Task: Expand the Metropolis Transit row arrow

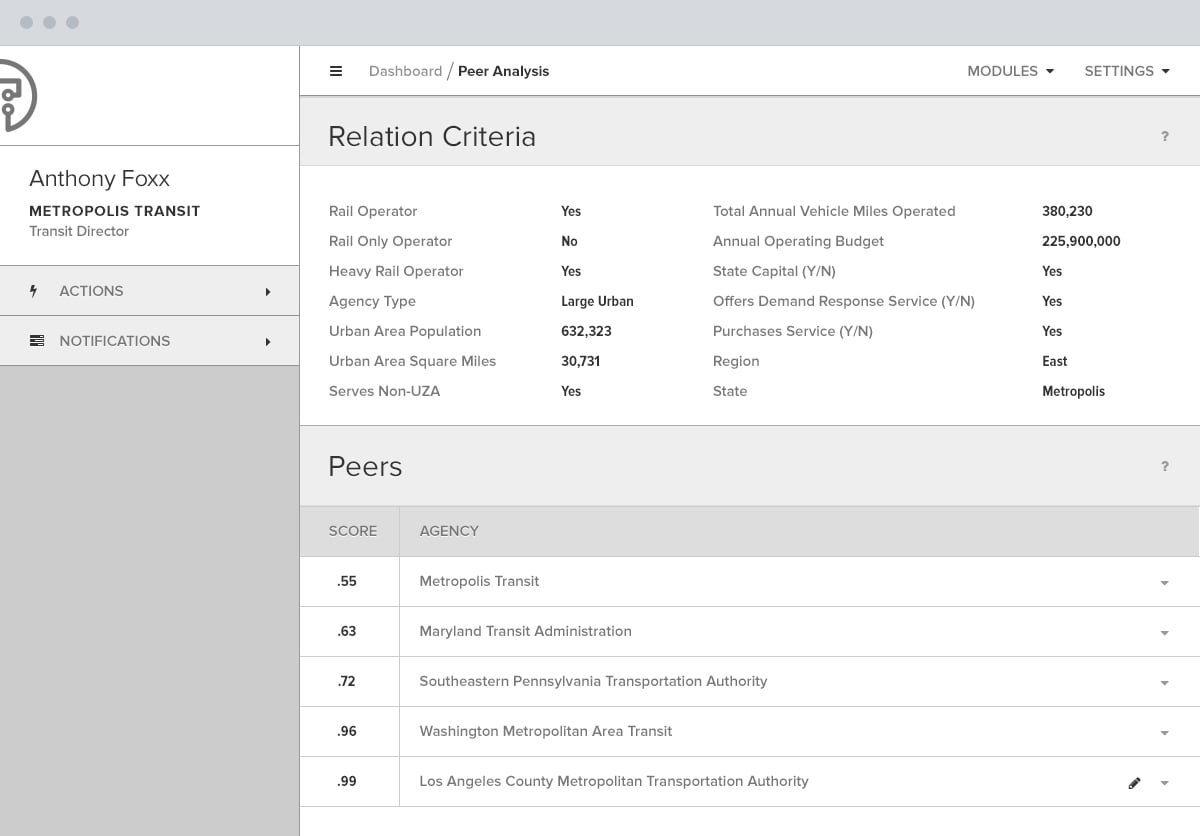Action: (1164, 583)
